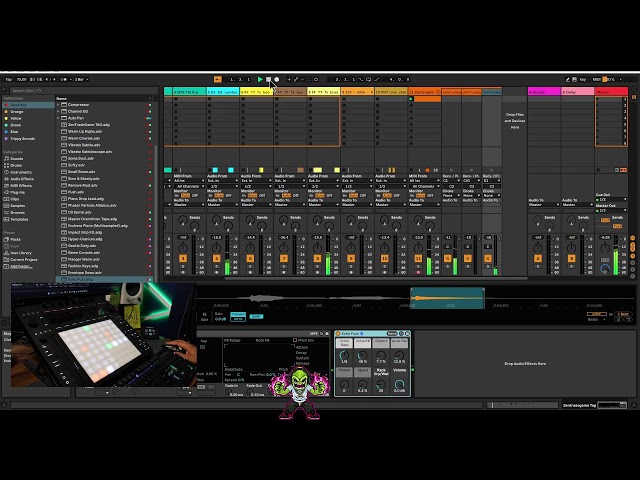Click the Tap tempo button
The image size is (640, 480).
[8, 80]
